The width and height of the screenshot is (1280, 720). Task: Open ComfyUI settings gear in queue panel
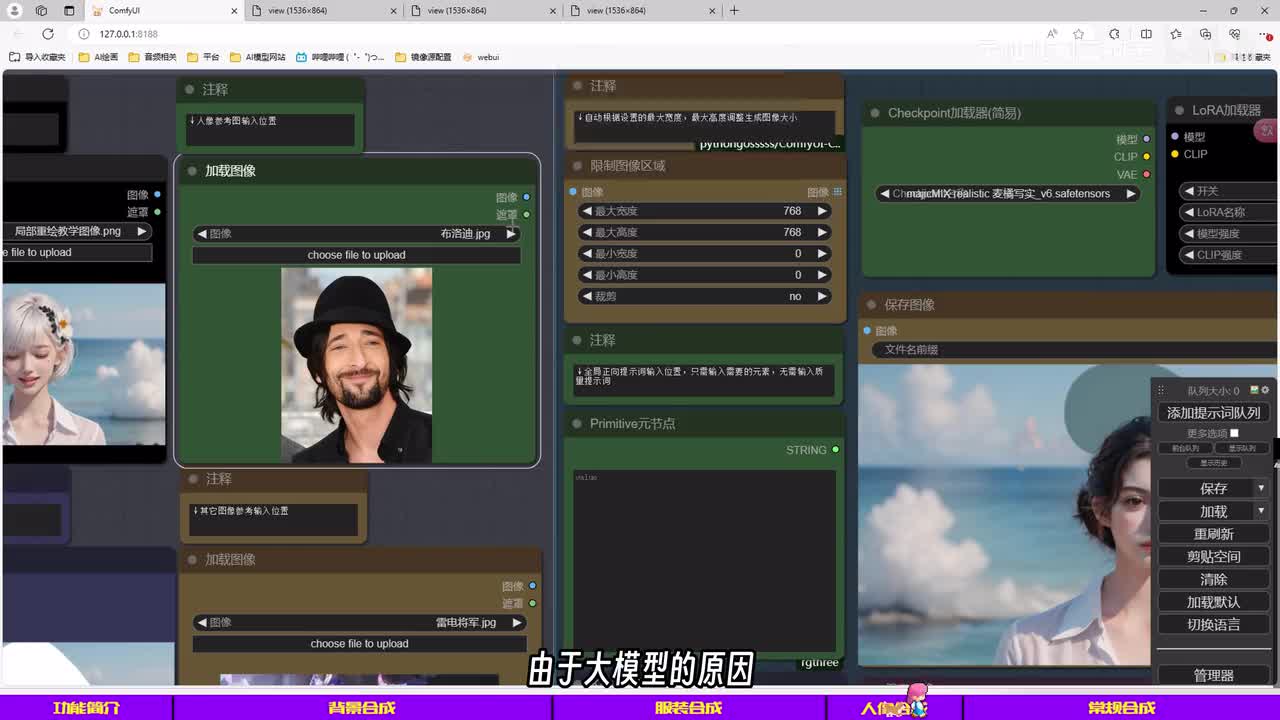[x=1265, y=390]
